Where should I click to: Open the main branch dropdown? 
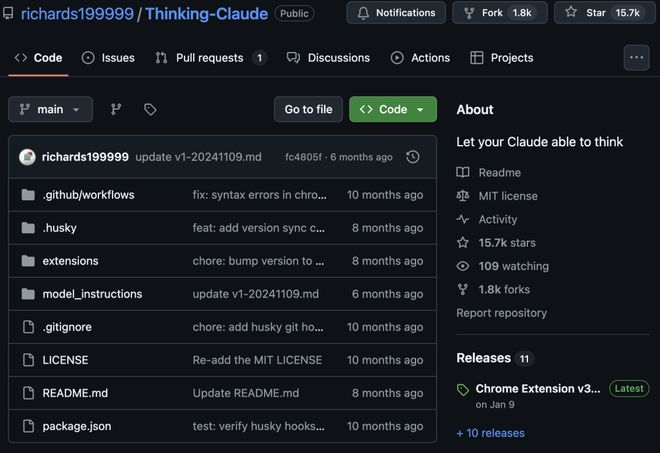click(51, 109)
